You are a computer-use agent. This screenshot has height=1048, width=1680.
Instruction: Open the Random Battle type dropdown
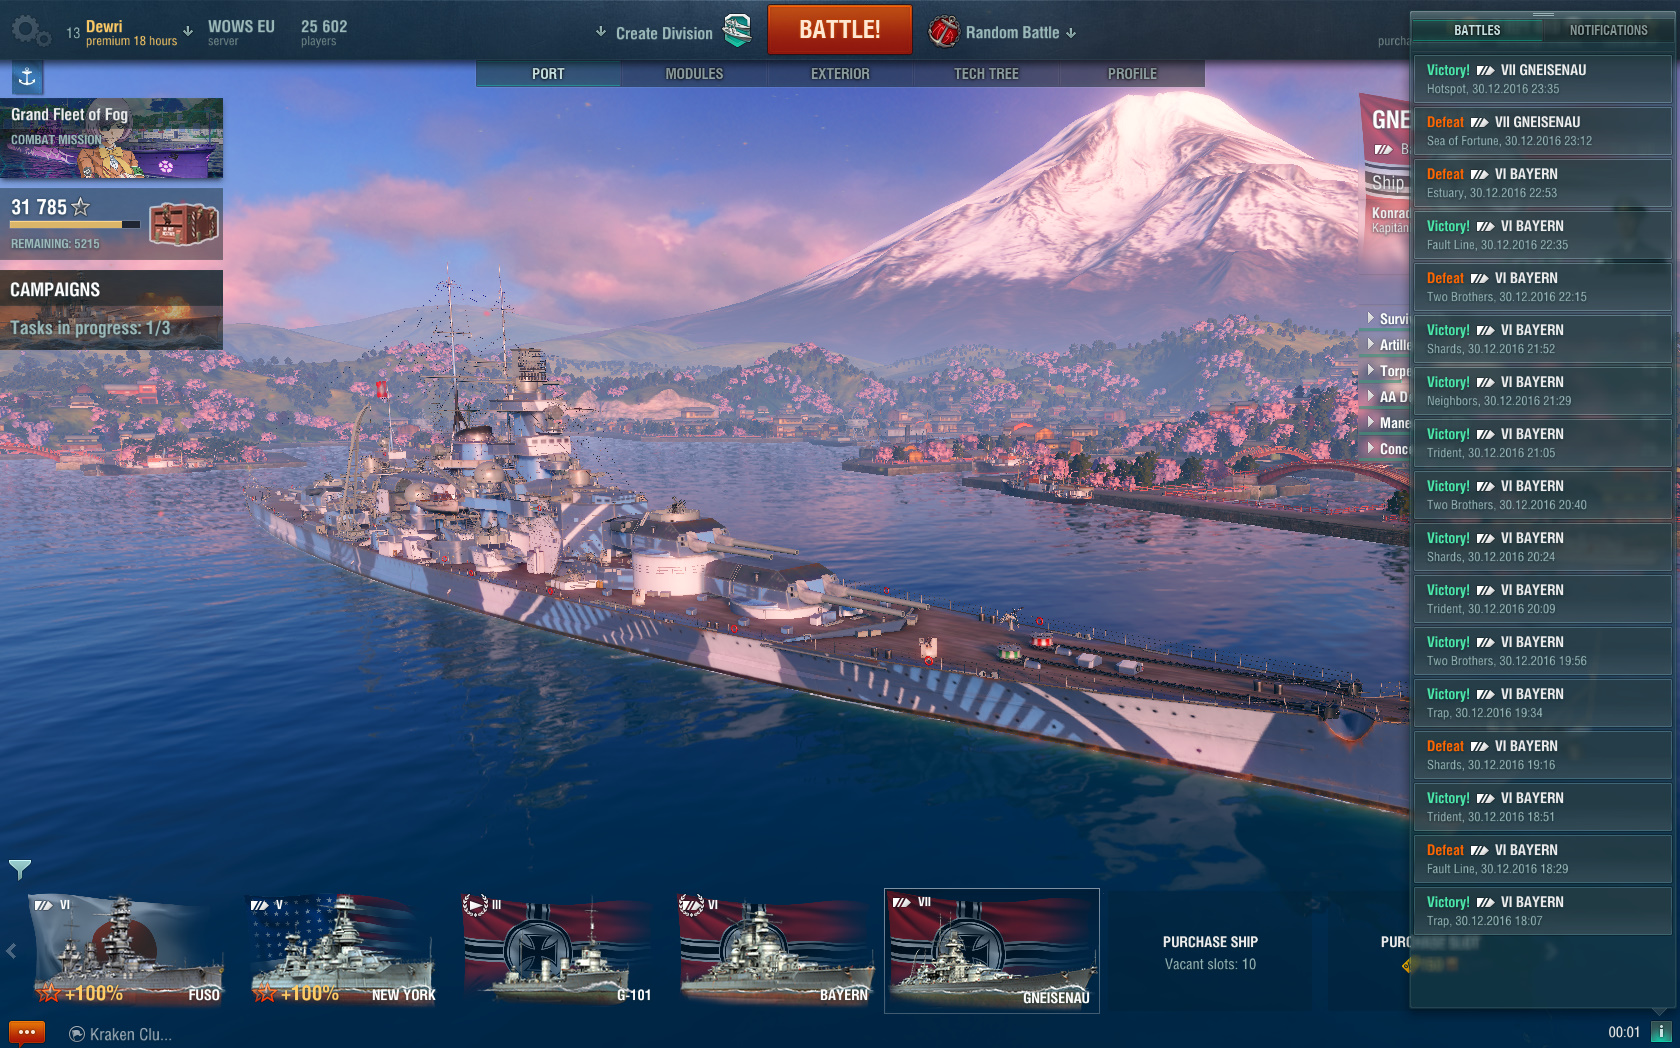click(1071, 33)
